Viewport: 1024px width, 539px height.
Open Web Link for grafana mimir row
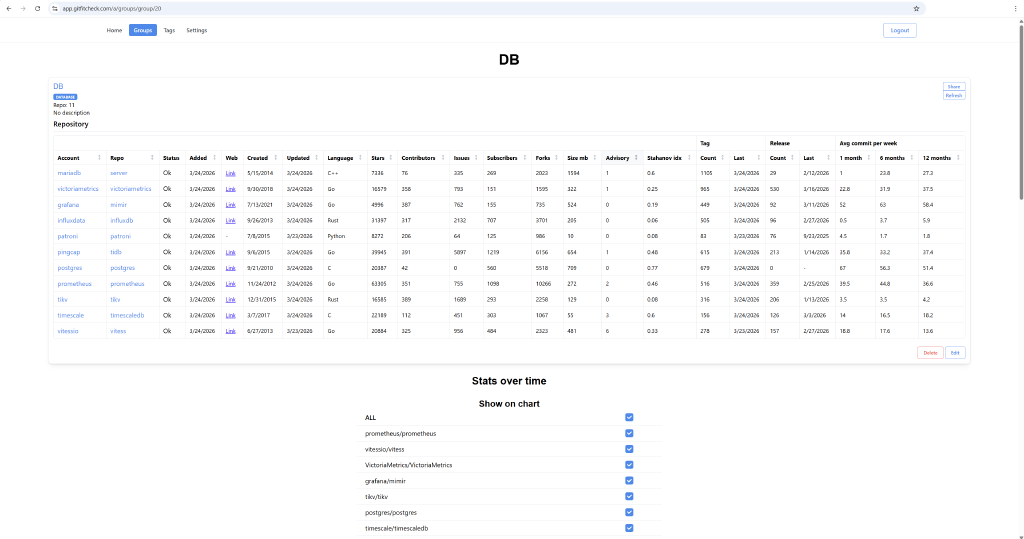tap(231, 204)
